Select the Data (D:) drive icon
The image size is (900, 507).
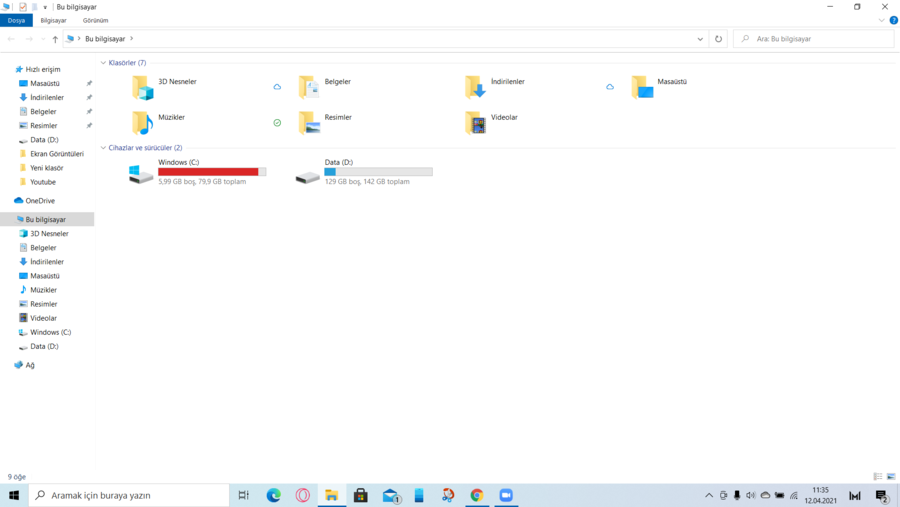(x=308, y=177)
